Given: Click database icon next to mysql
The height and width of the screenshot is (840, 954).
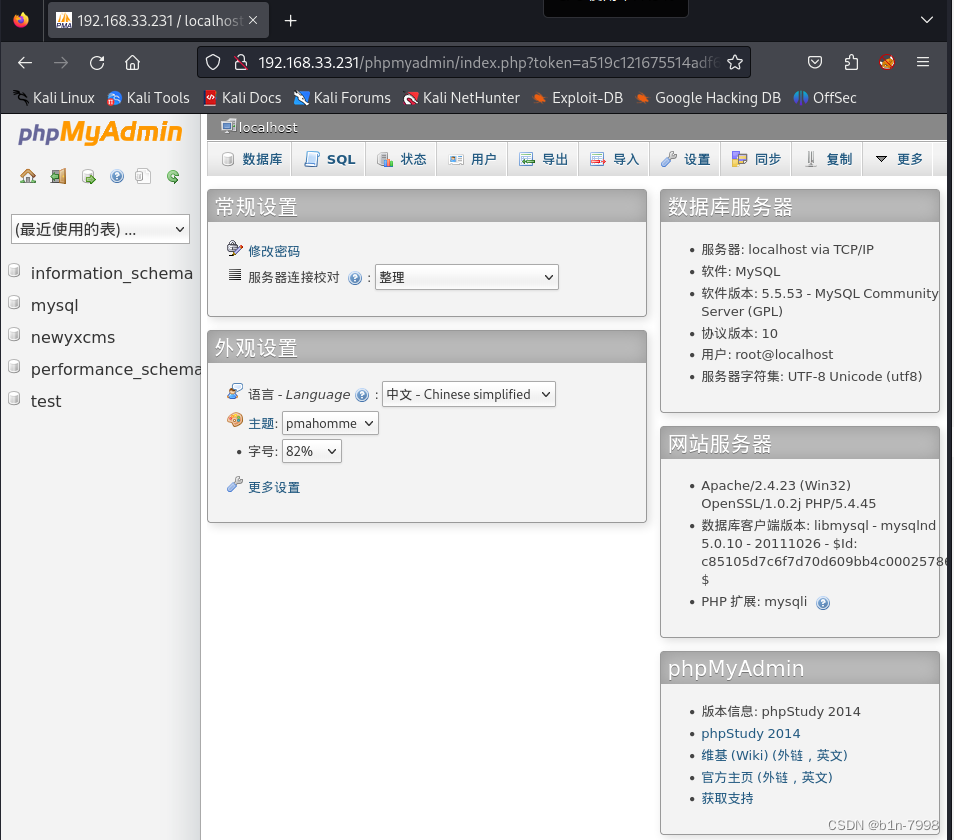Looking at the screenshot, I should point(14,303).
